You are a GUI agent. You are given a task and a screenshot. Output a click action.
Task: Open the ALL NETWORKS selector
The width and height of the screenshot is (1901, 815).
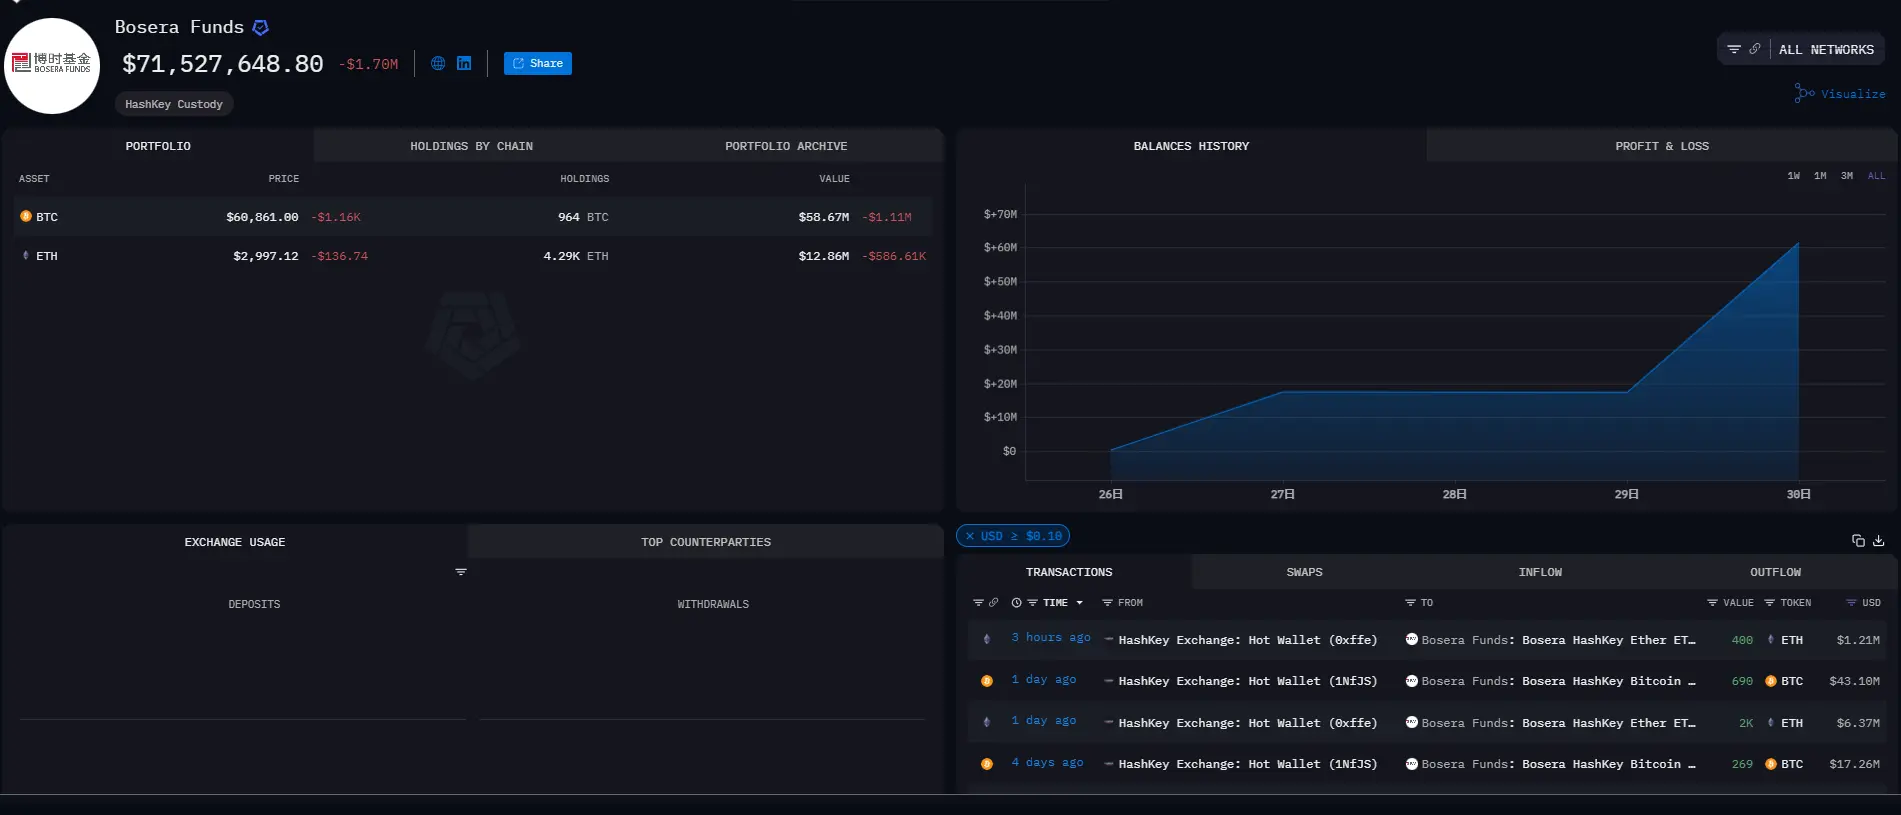tap(1826, 49)
